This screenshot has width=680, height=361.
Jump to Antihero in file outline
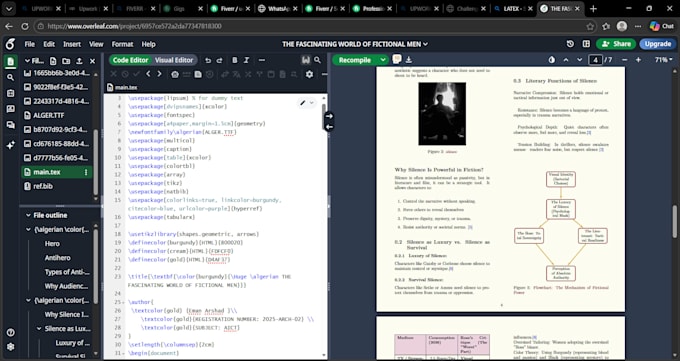57,258
